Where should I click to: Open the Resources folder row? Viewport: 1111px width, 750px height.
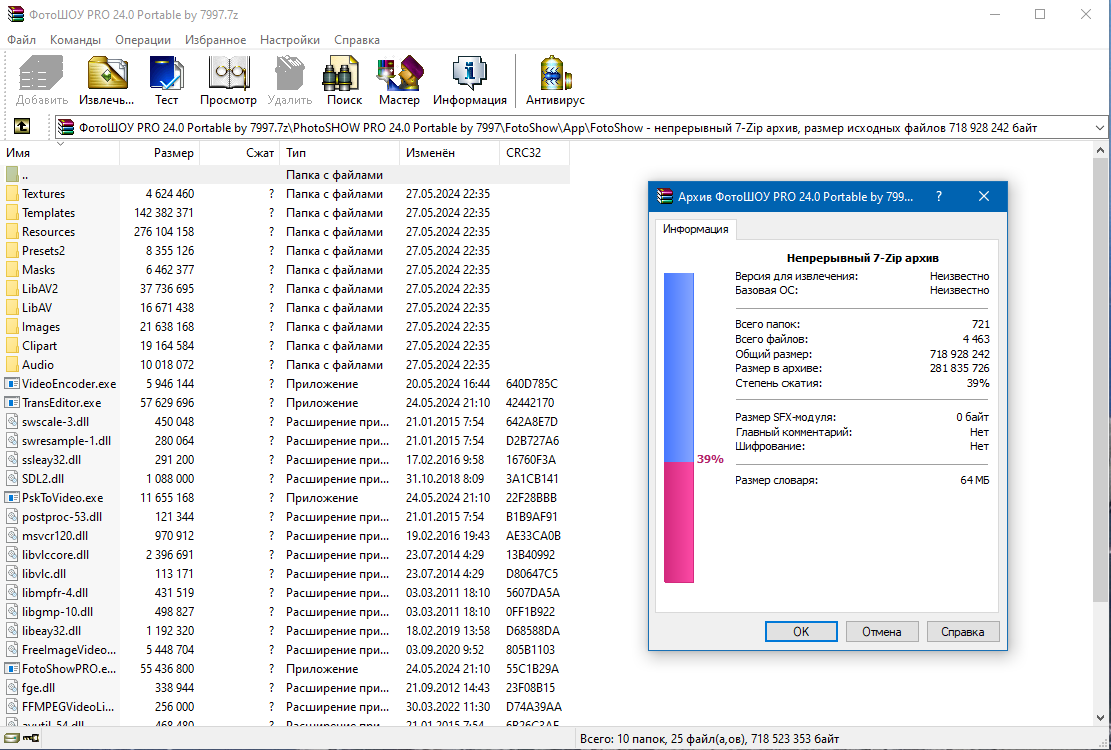pos(48,232)
